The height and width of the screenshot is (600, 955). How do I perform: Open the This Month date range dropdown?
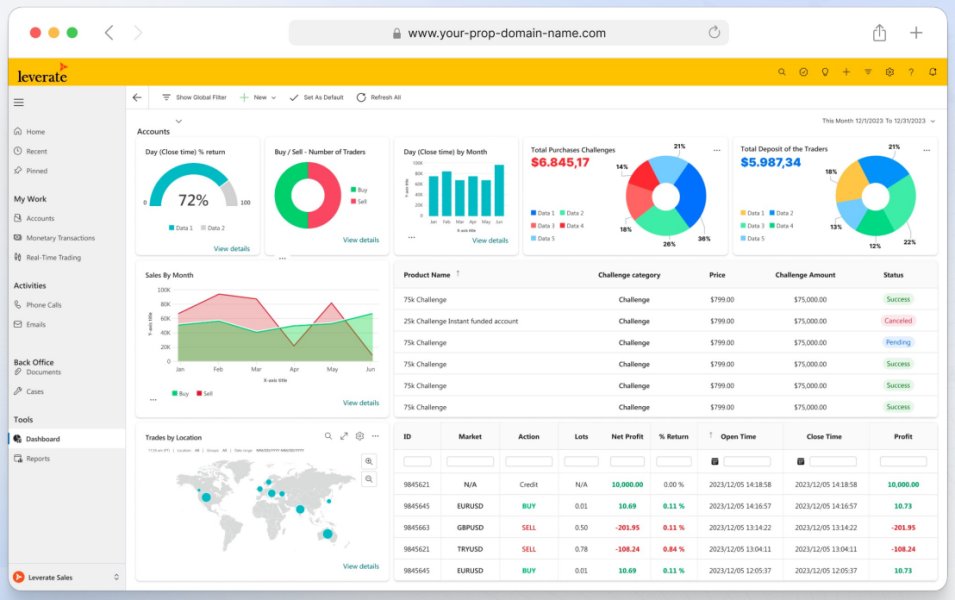(932, 121)
